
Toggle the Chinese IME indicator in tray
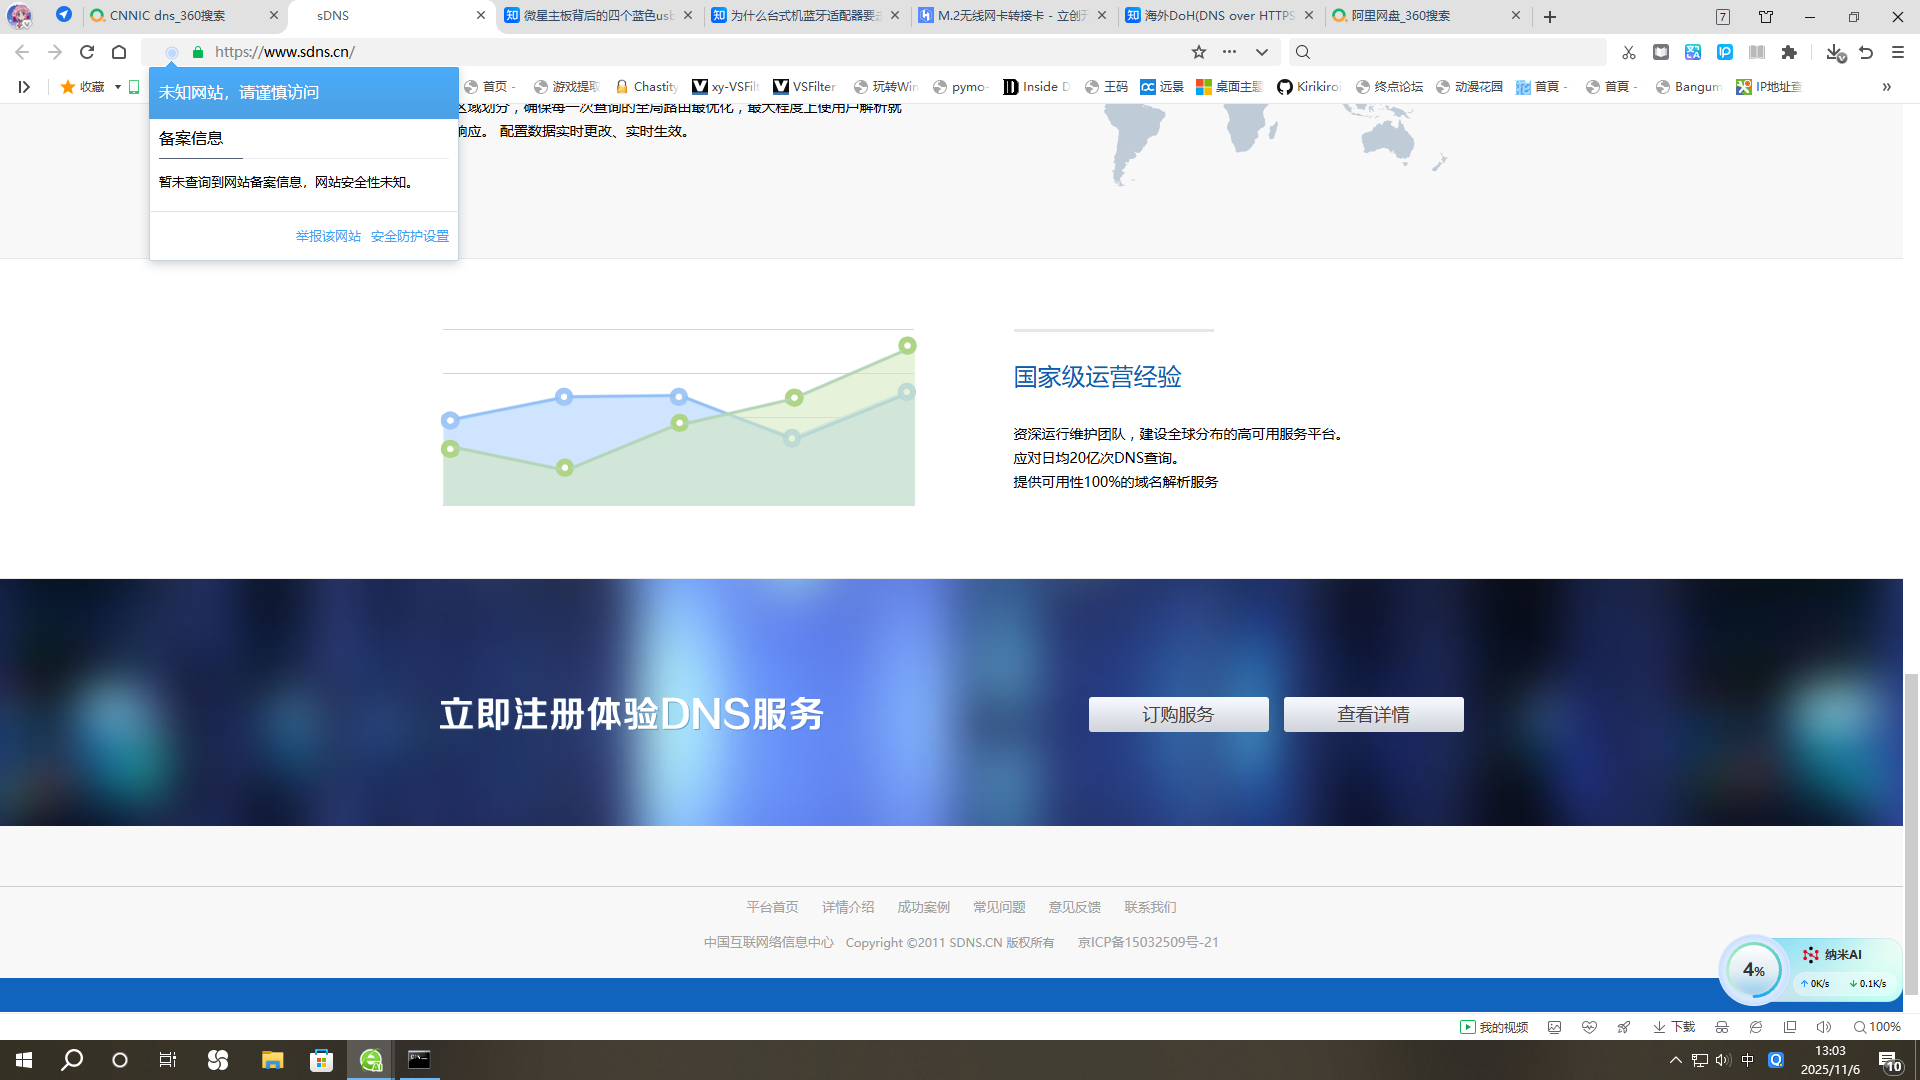click(1748, 1060)
